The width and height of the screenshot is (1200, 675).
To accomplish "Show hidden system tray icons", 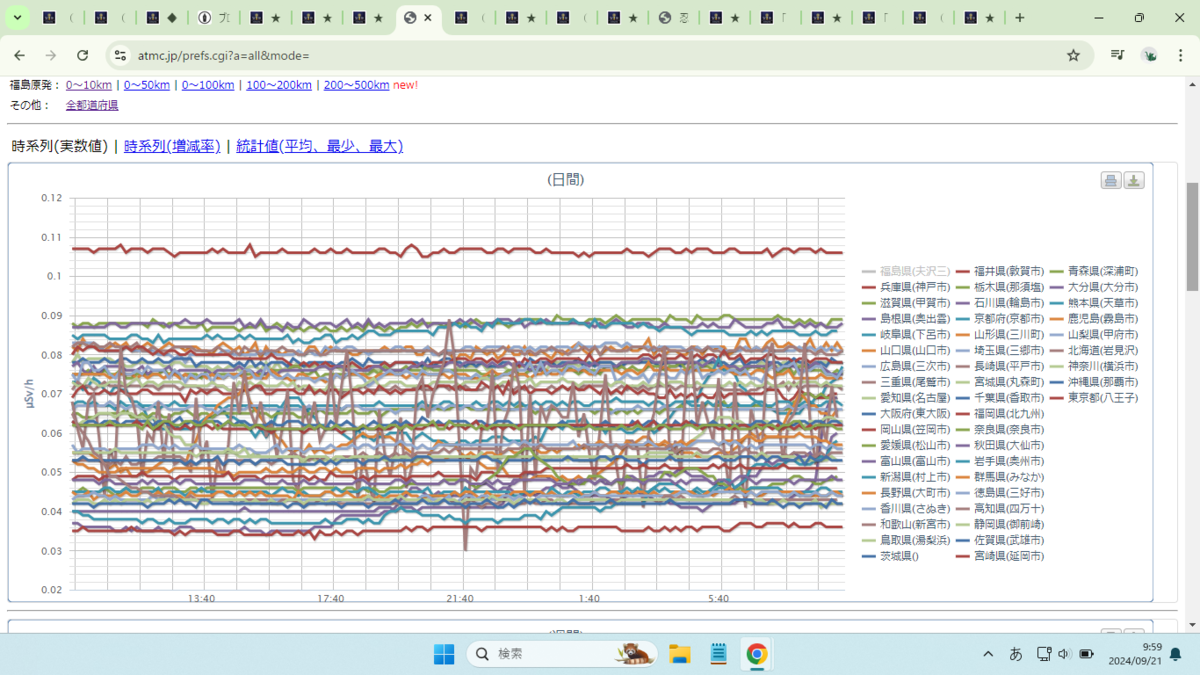I will tap(988, 654).
